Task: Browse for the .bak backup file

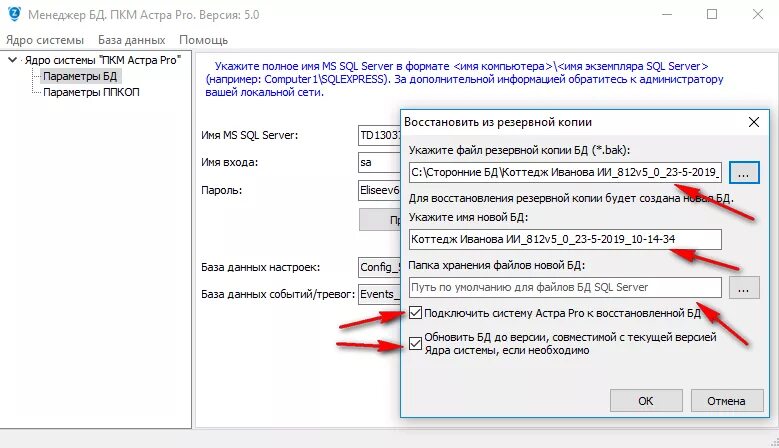Action: (744, 173)
